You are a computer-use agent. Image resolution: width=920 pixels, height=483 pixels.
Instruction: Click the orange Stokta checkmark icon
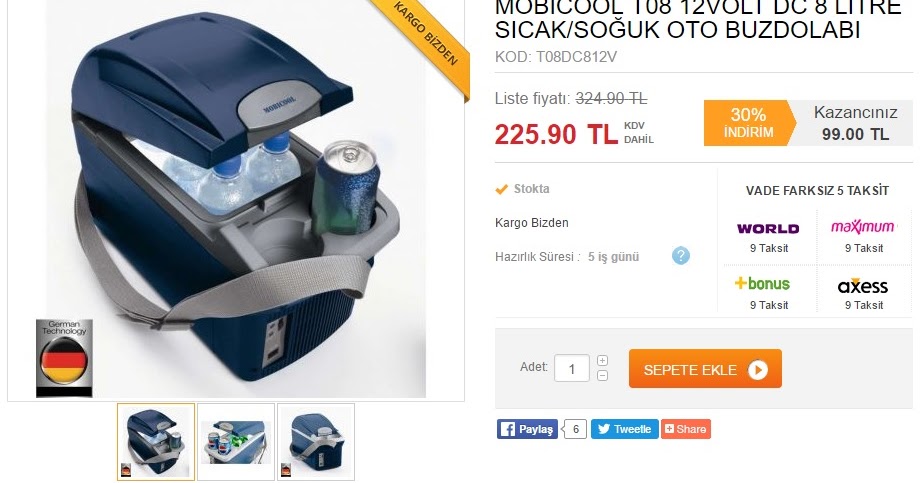(501, 189)
